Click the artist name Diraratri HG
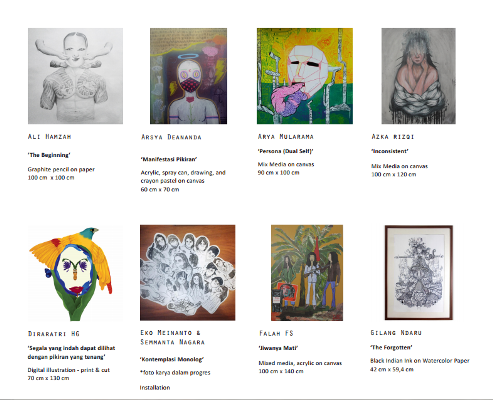Screen dimensions: 493x400 coord(54,334)
